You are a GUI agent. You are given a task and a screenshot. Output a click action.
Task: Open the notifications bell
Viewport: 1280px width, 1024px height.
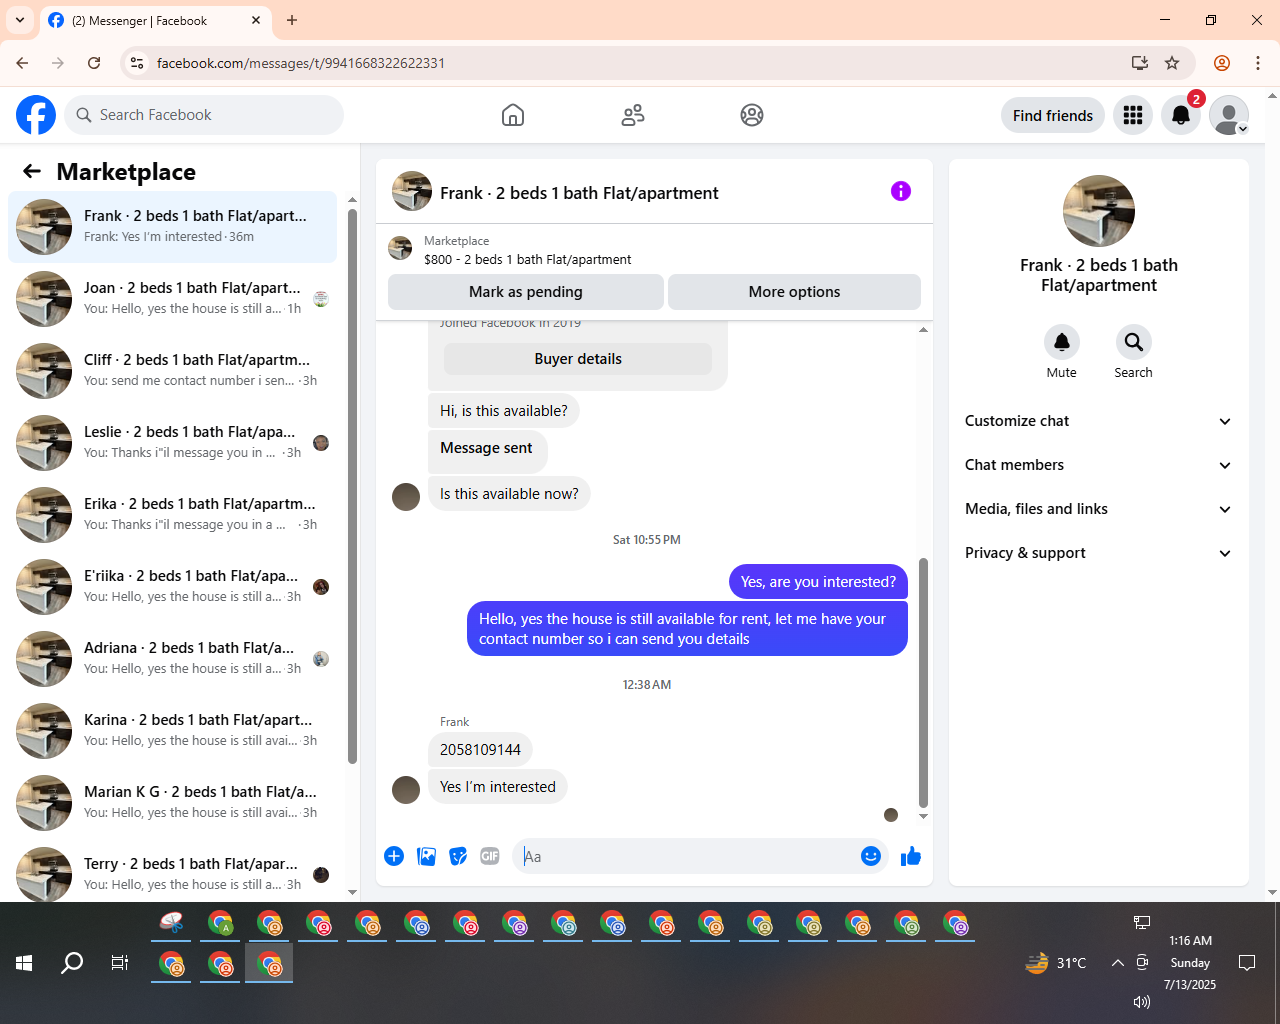pyautogui.click(x=1181, y=115)
